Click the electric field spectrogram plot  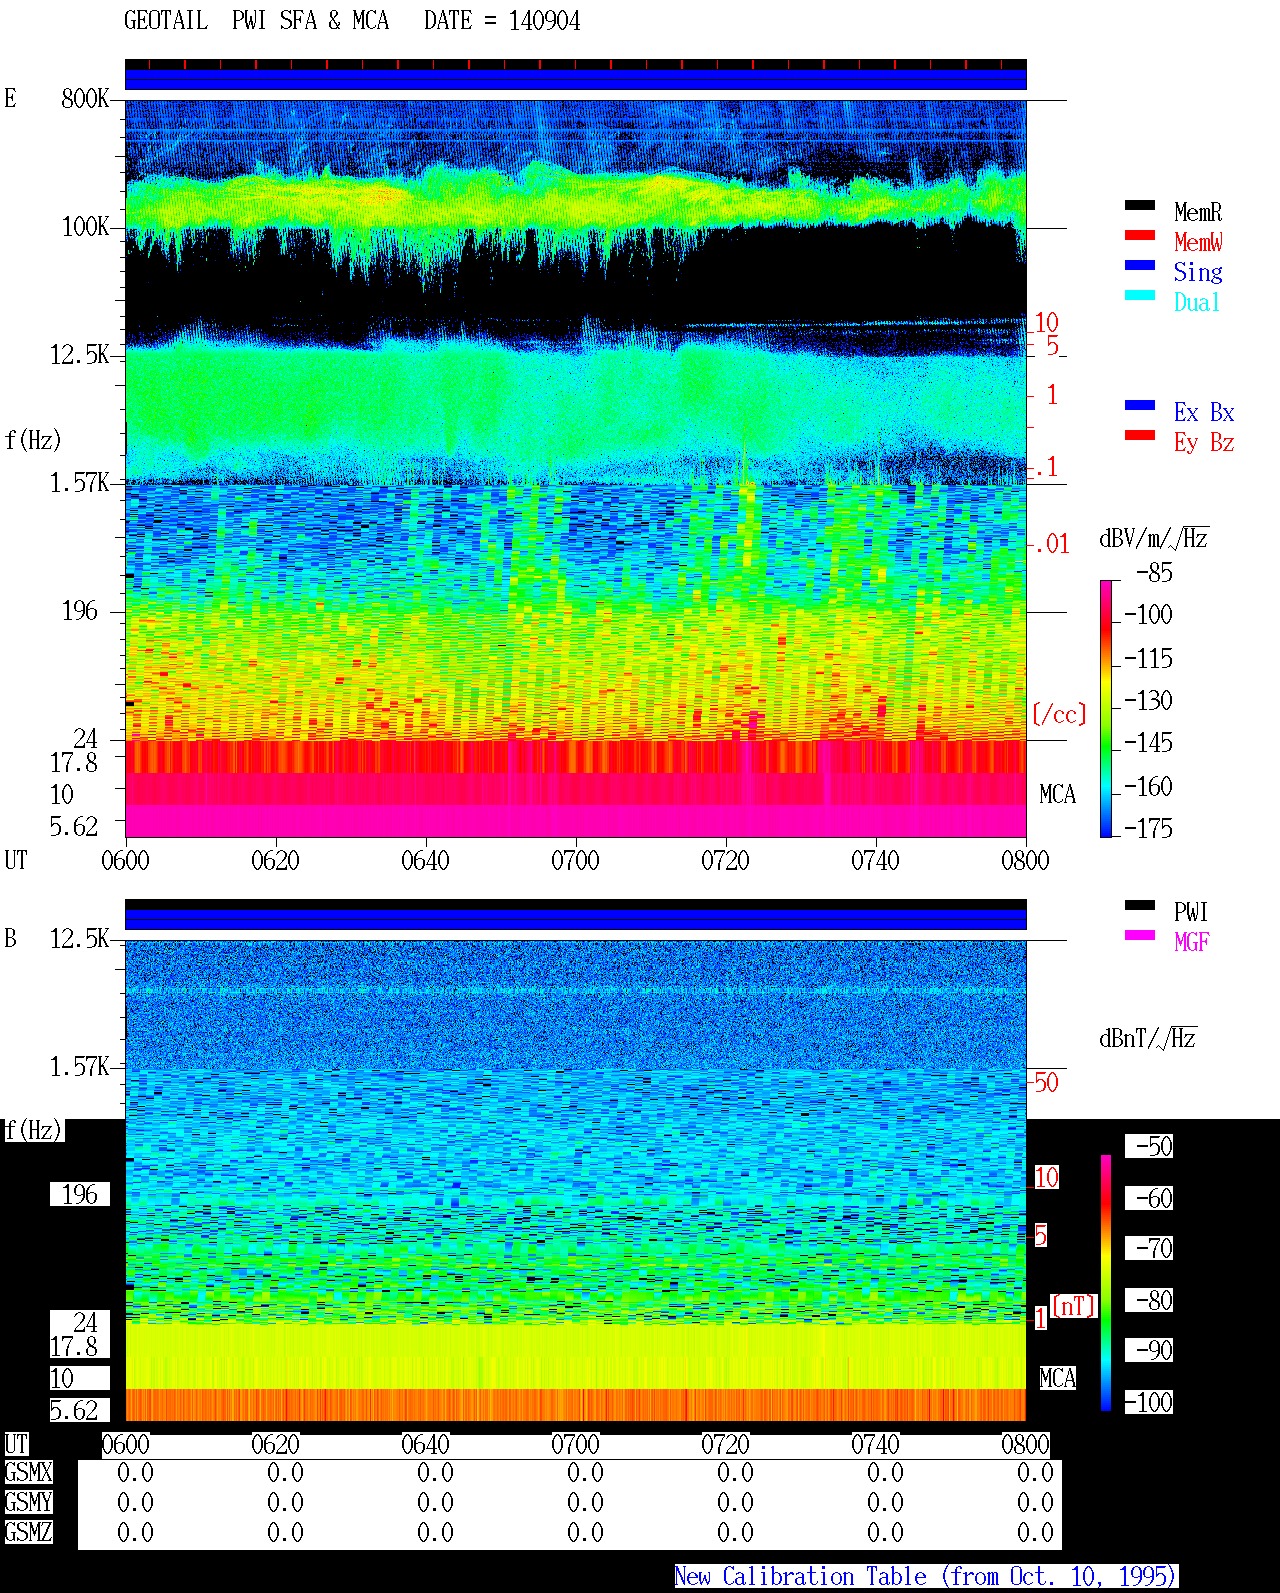(x=575, y=468)
